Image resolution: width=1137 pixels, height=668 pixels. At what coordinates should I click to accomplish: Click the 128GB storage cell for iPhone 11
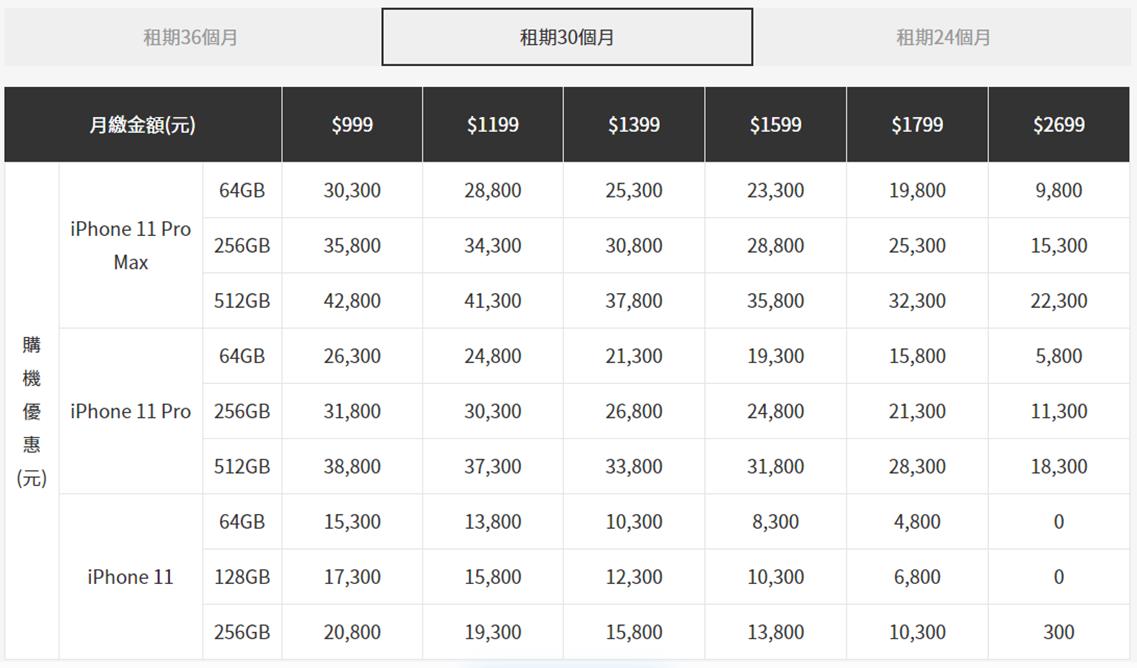[x=242, y=577]
